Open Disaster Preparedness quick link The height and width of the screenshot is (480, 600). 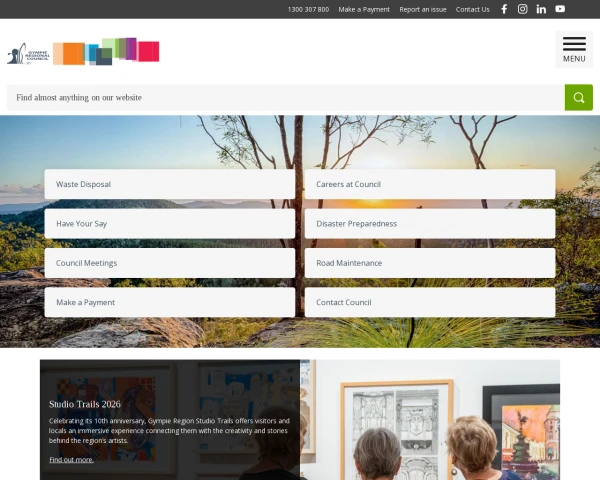[430, 224]
